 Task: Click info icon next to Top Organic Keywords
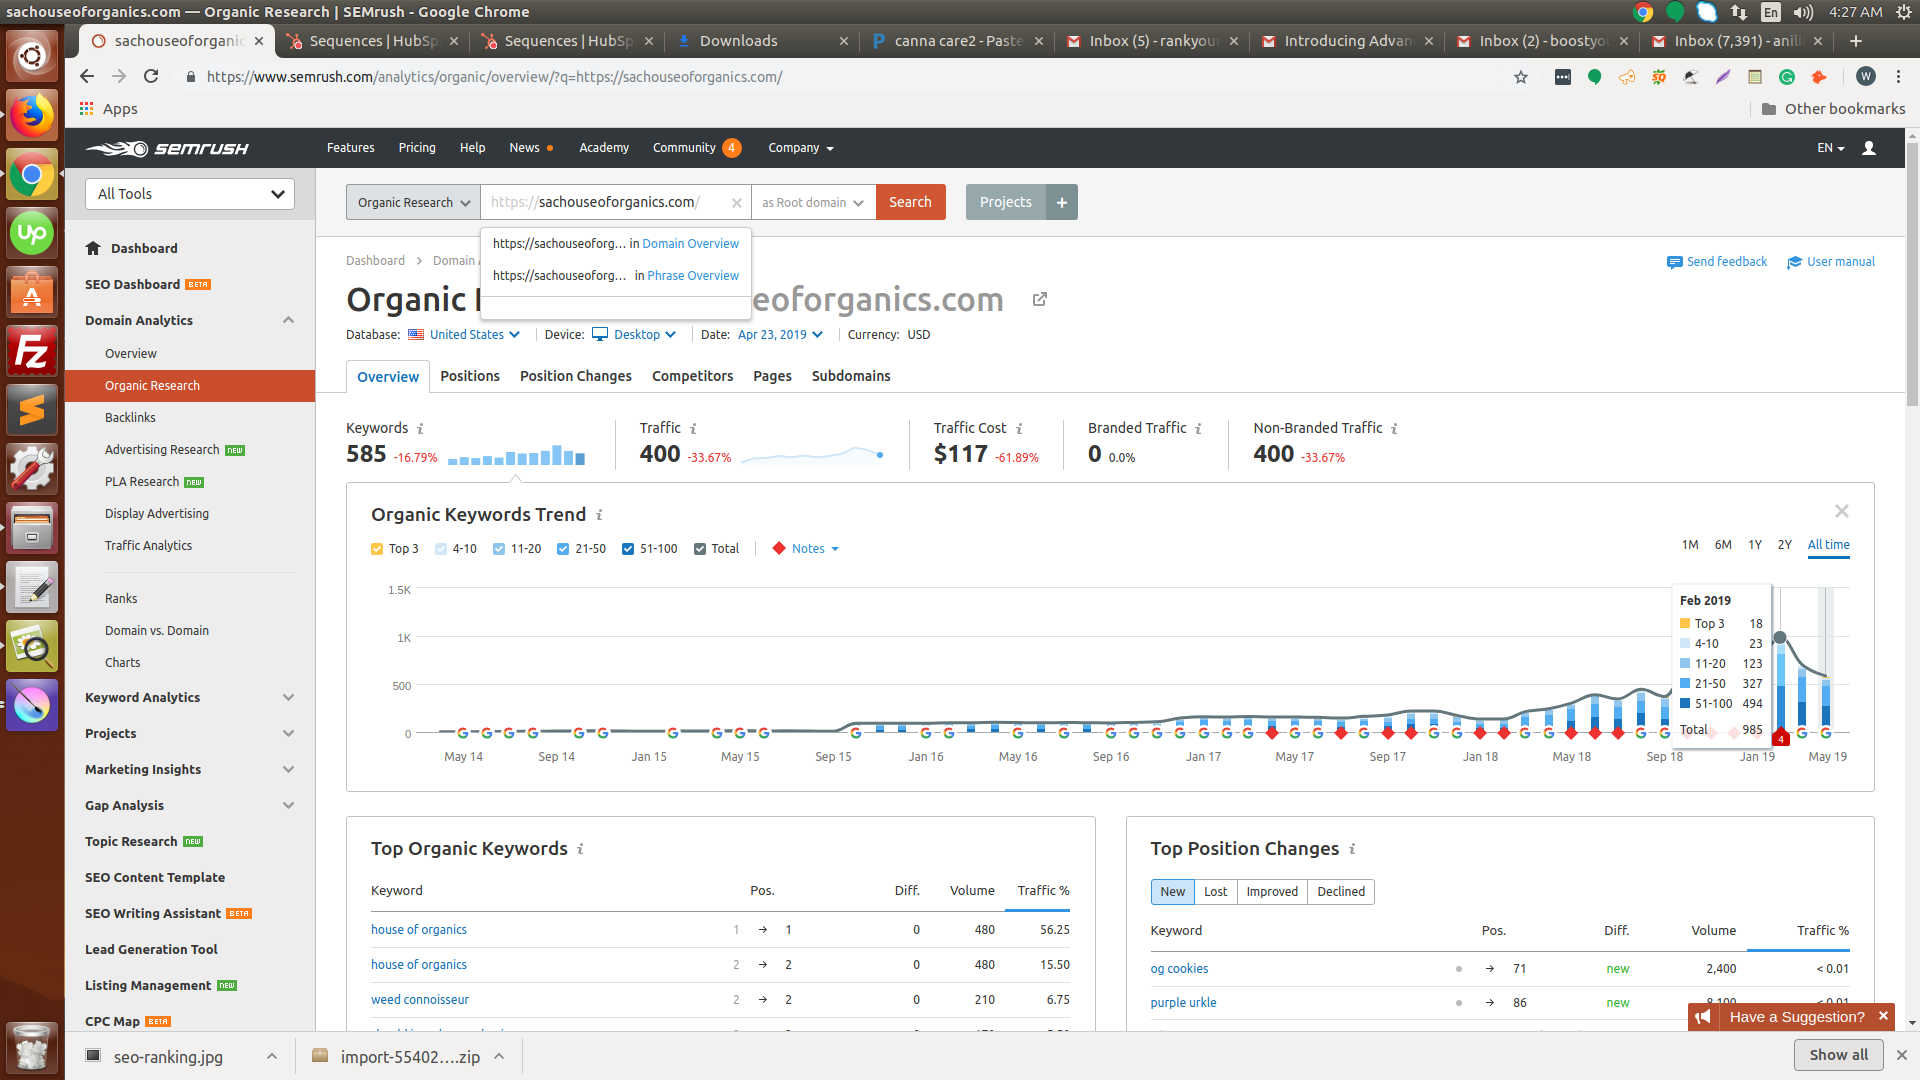[580, 849]
